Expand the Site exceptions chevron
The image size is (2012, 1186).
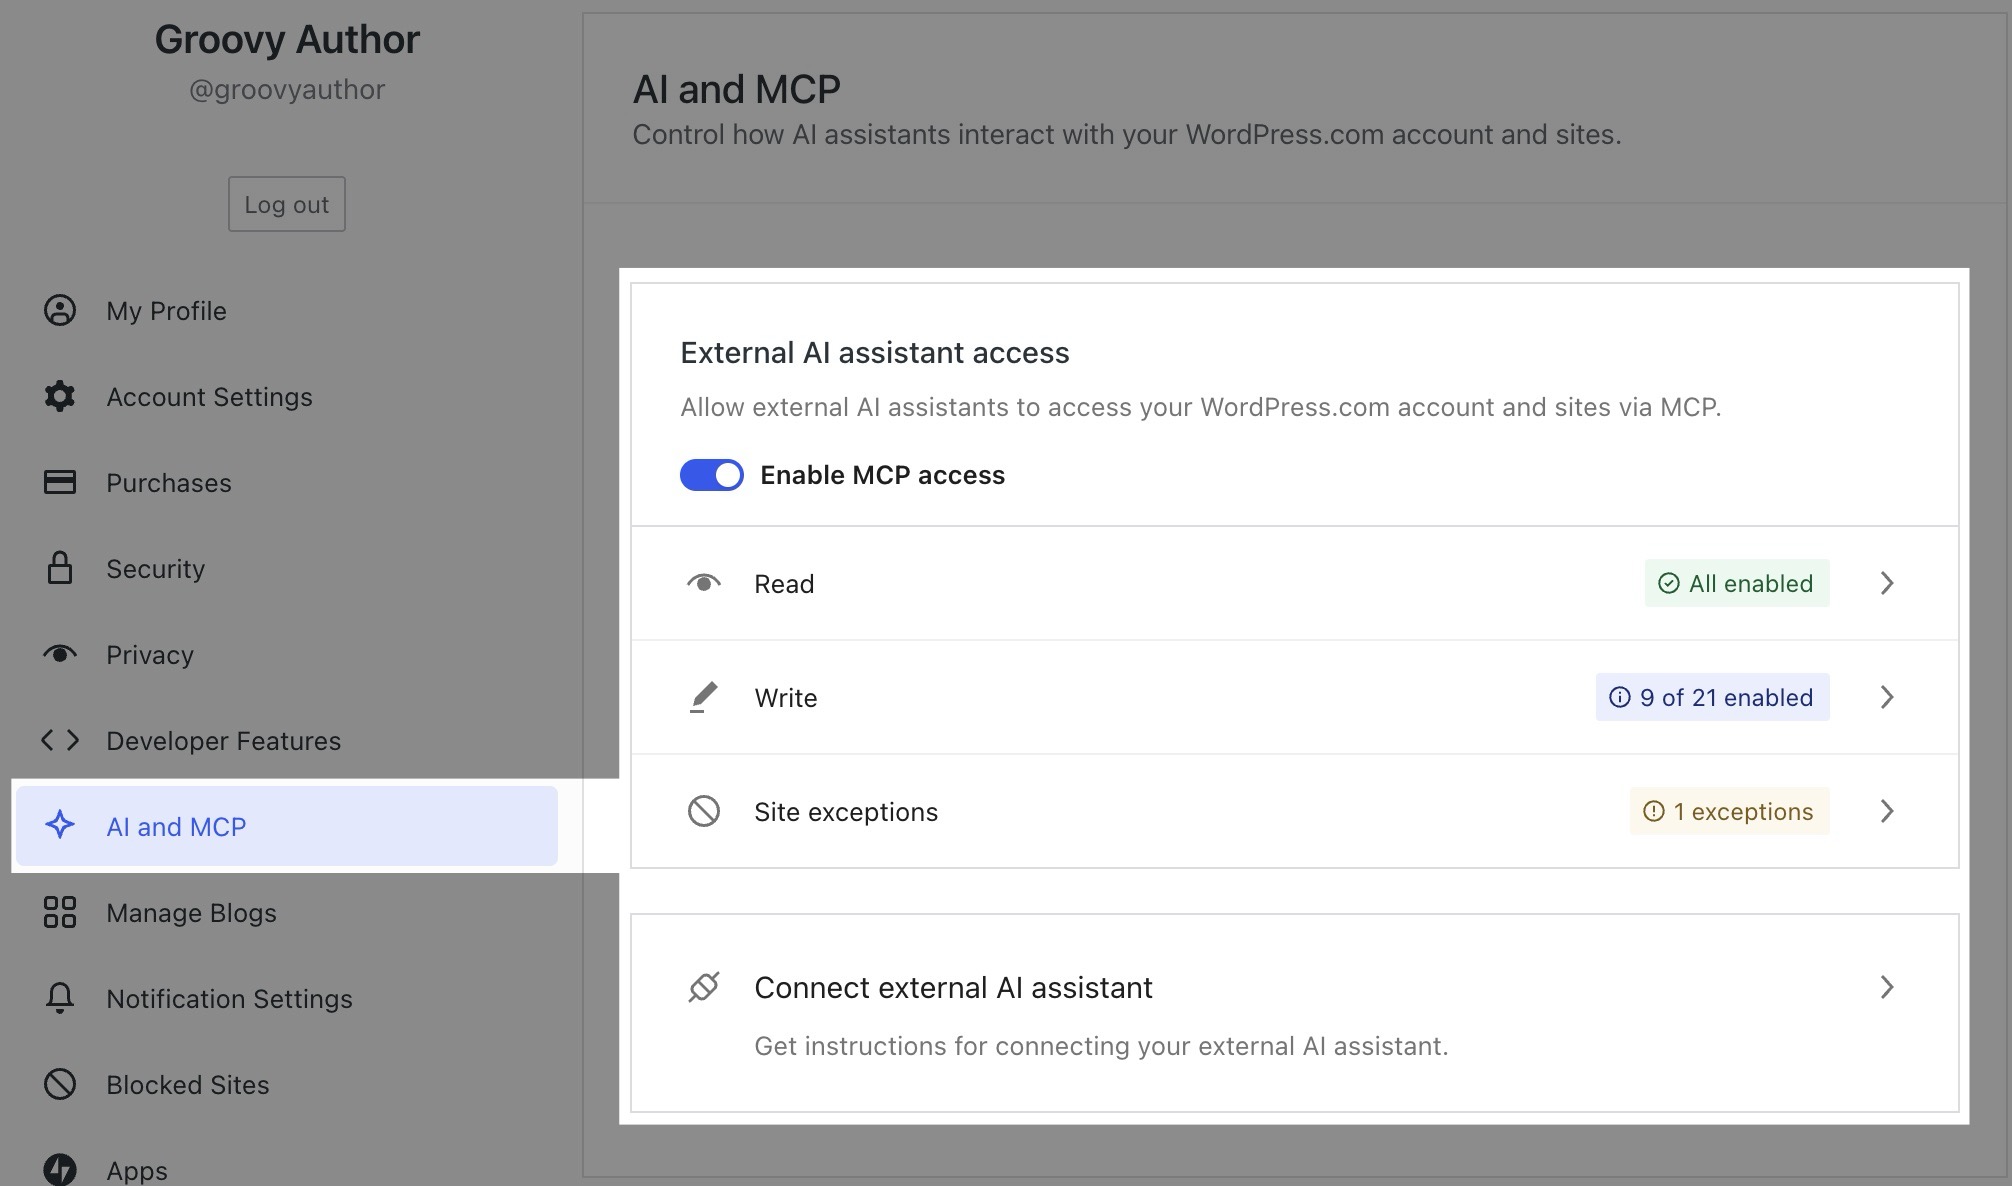coord(1887,811)
